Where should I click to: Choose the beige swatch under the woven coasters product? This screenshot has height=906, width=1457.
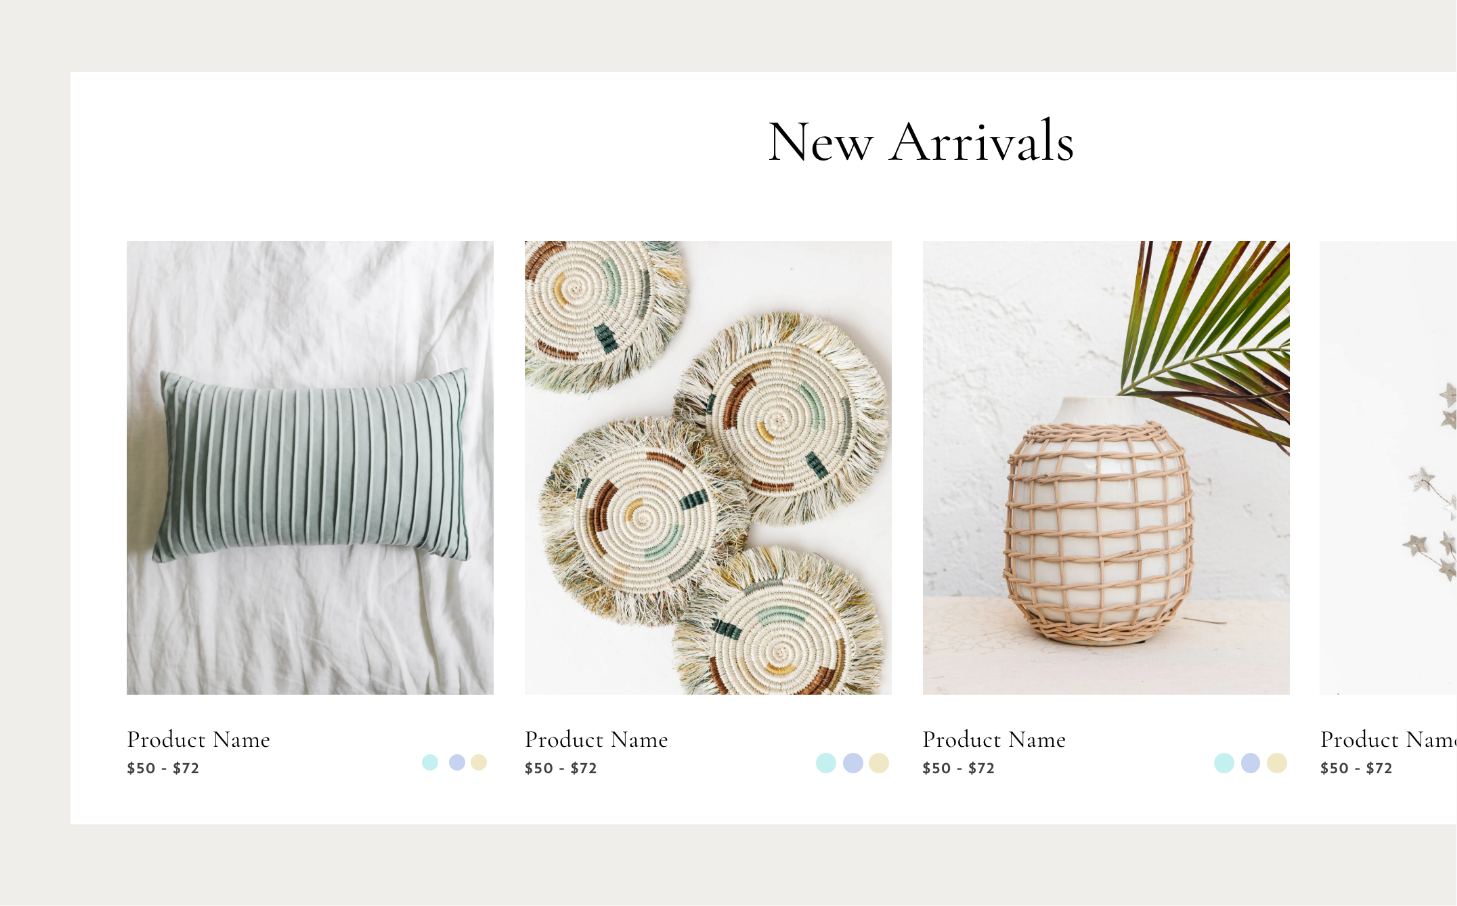point(879,763)
